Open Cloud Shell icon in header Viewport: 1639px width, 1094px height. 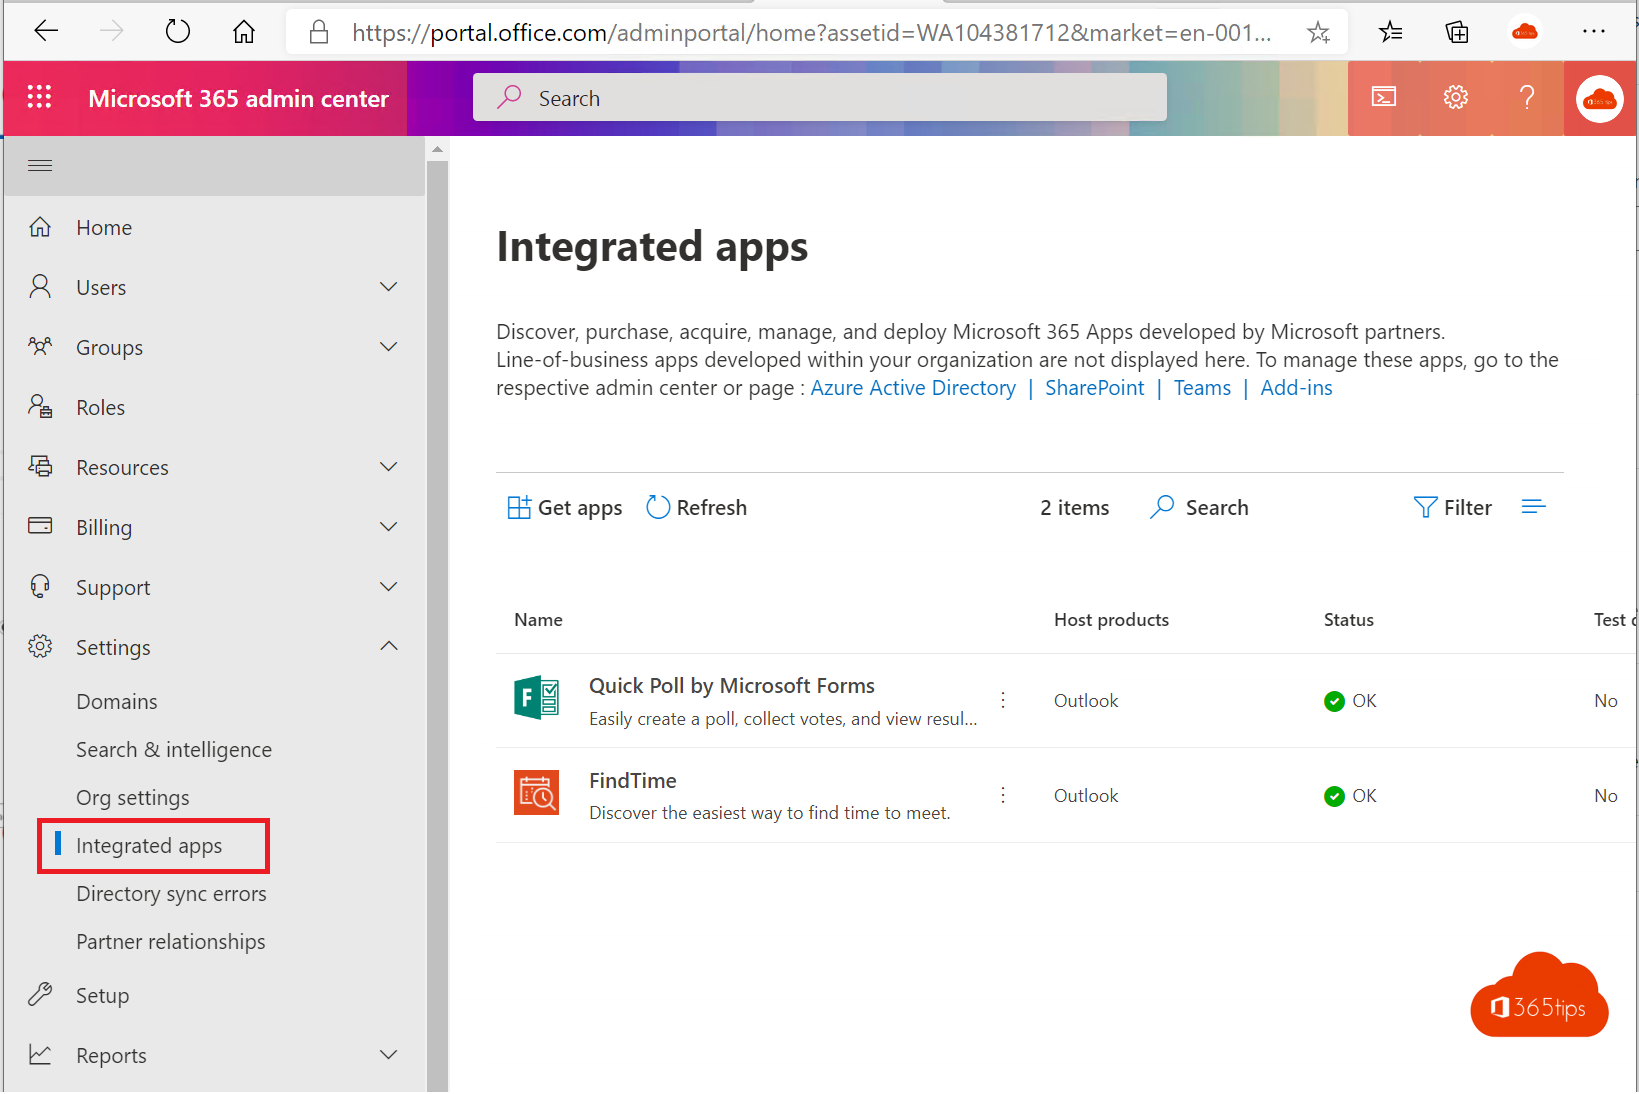[1383, 97]
